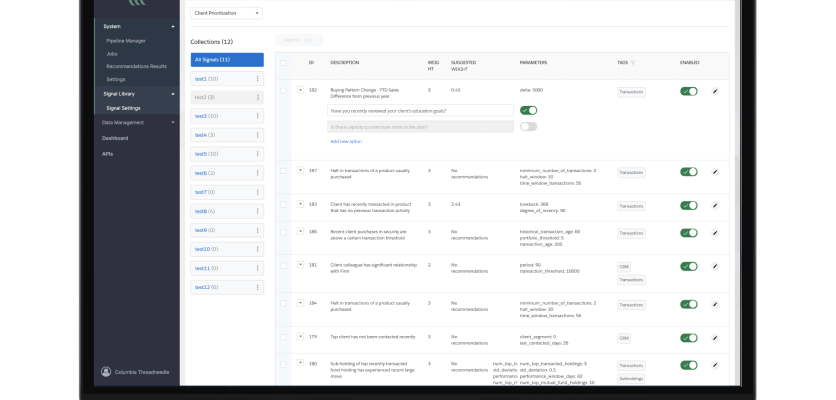
Task: Expand the signal 181 row
Action: point(300,265)
